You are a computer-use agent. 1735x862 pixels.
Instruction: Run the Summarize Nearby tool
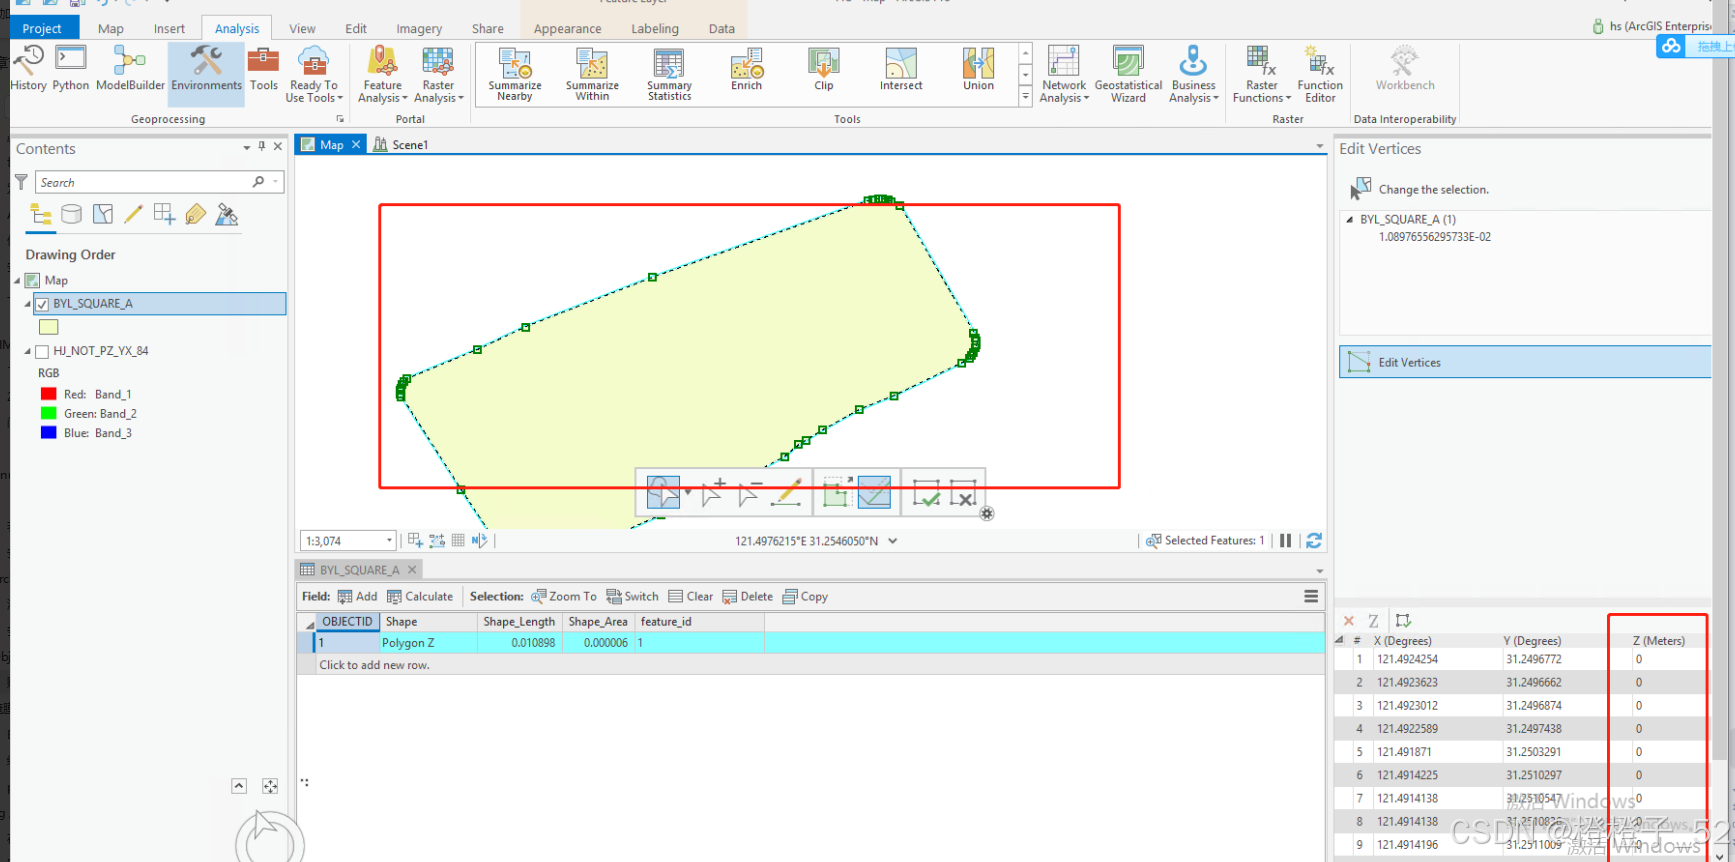(515, 75)
